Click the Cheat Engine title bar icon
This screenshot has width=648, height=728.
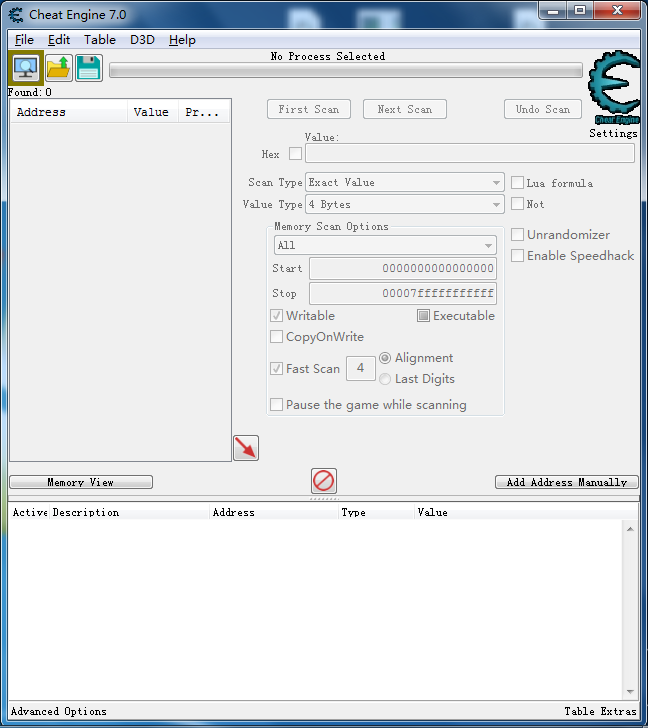pyautogui.click(x=16, y=15)
